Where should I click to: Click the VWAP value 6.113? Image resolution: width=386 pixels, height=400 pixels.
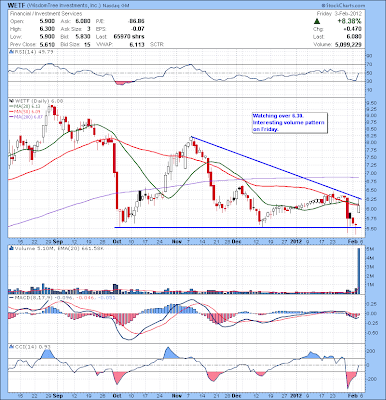tap(137, 44)
